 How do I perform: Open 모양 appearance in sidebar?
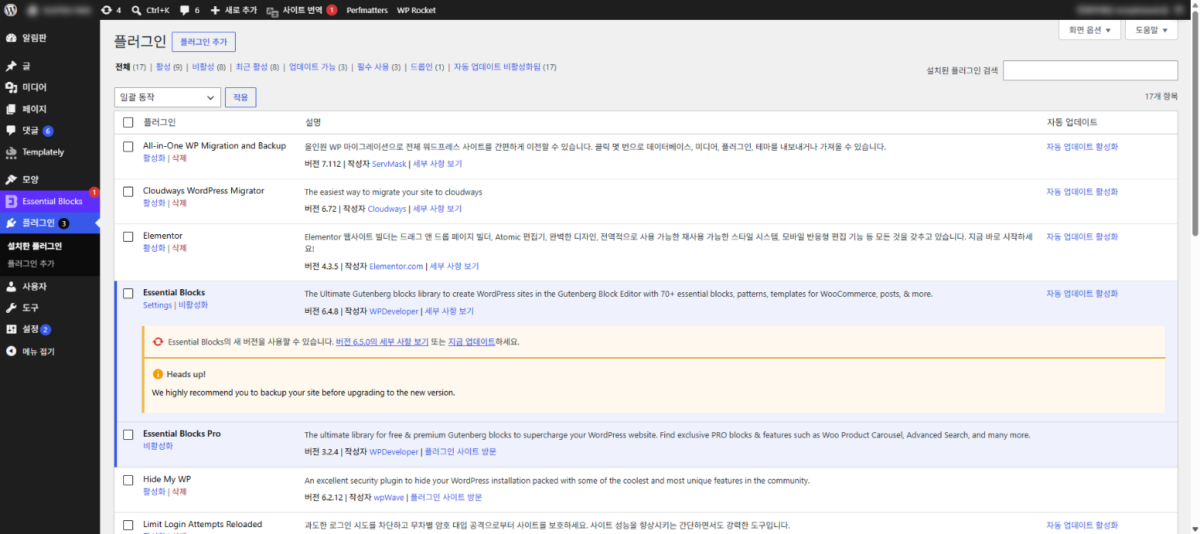pyautogui.click(x=50, y=180)
